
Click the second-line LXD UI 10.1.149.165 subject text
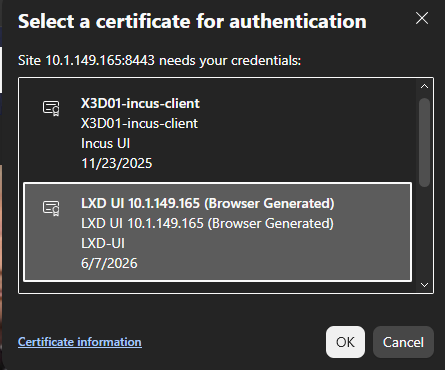[x=207, y=223]
